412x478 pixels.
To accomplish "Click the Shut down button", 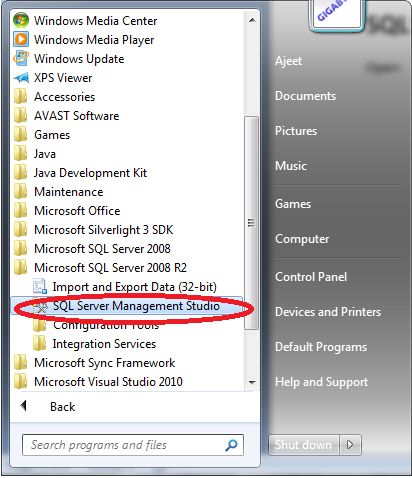I will pos(304,445).
